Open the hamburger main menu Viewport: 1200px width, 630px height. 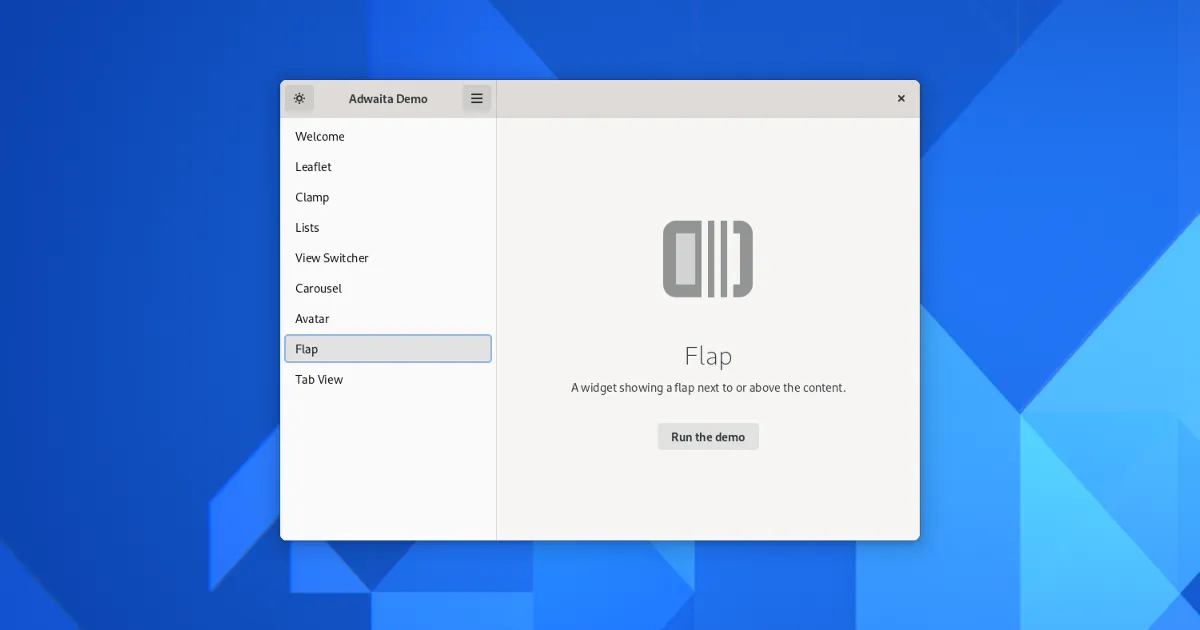(x=477, y=98)
